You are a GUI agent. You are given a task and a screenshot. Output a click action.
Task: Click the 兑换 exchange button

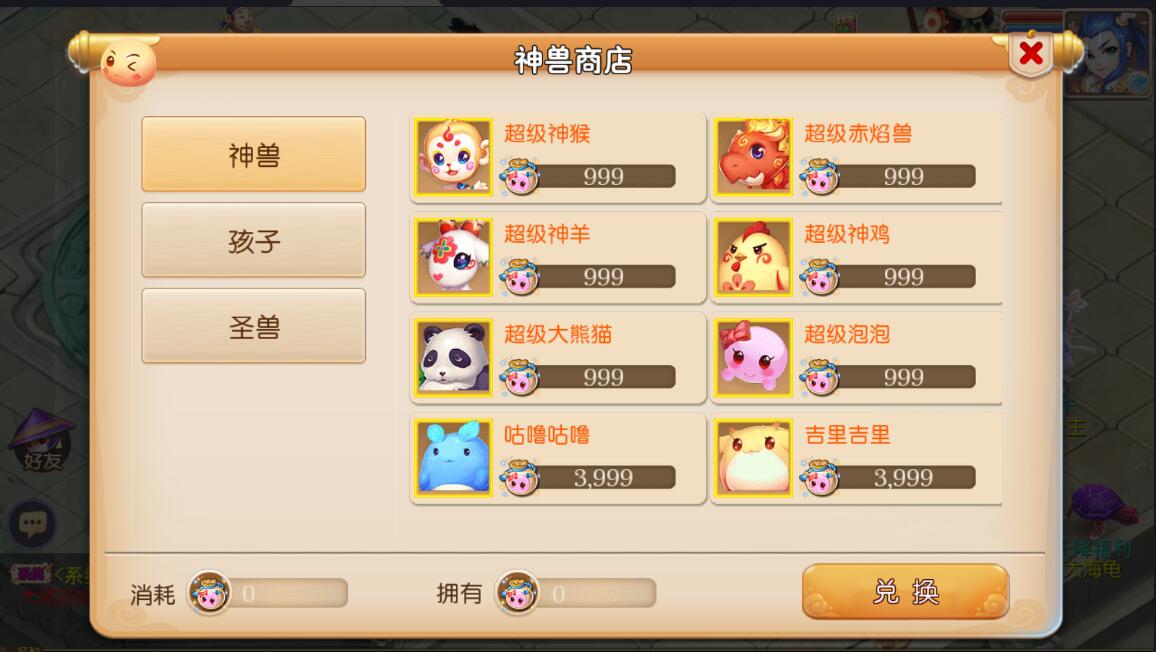[x=905, y=592]
